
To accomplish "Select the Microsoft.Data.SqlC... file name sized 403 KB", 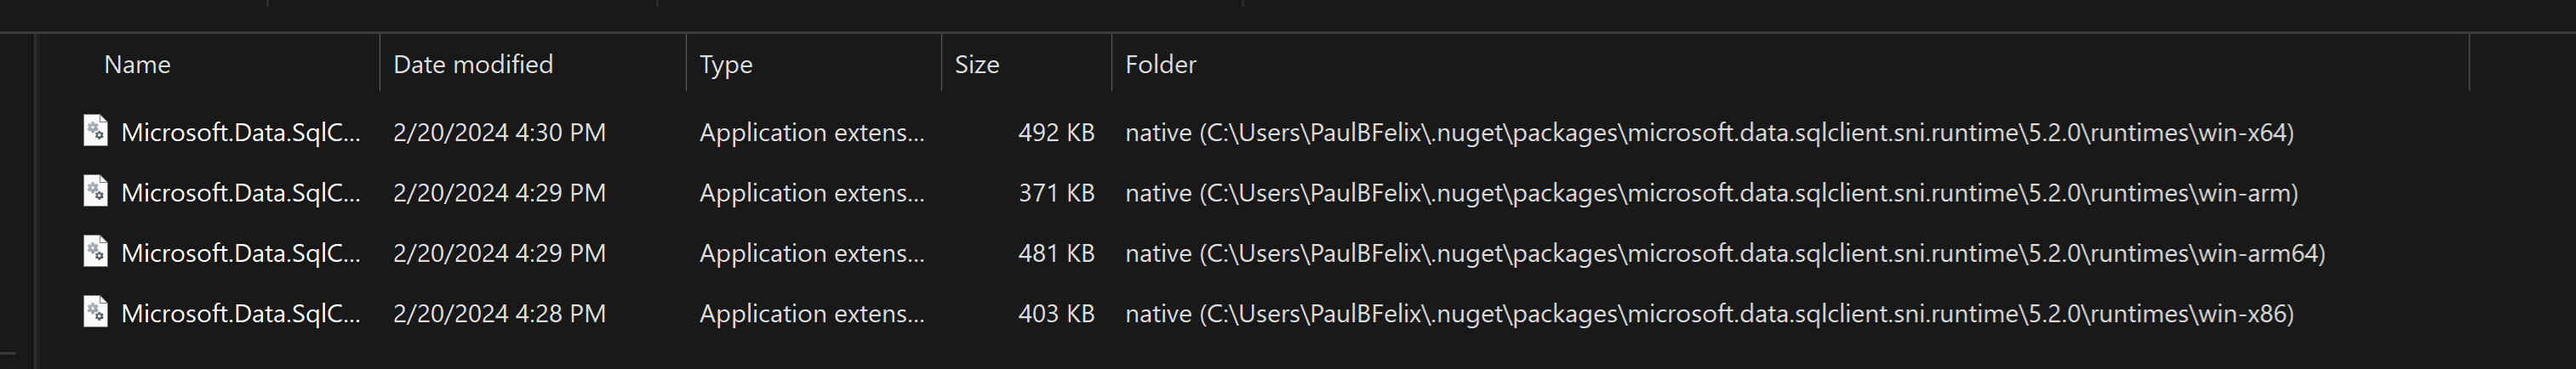I will tap(240, 314).
